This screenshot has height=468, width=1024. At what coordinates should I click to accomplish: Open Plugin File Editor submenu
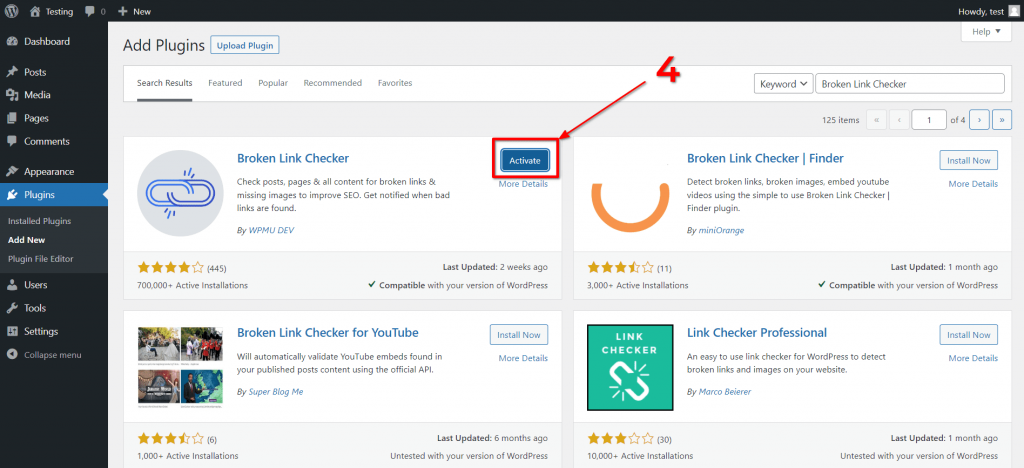pos(40,259)
